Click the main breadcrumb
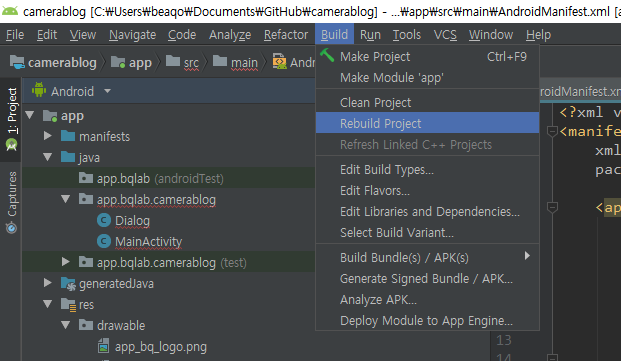Screen dimensions: 621x361 click(x=236, y=62)
